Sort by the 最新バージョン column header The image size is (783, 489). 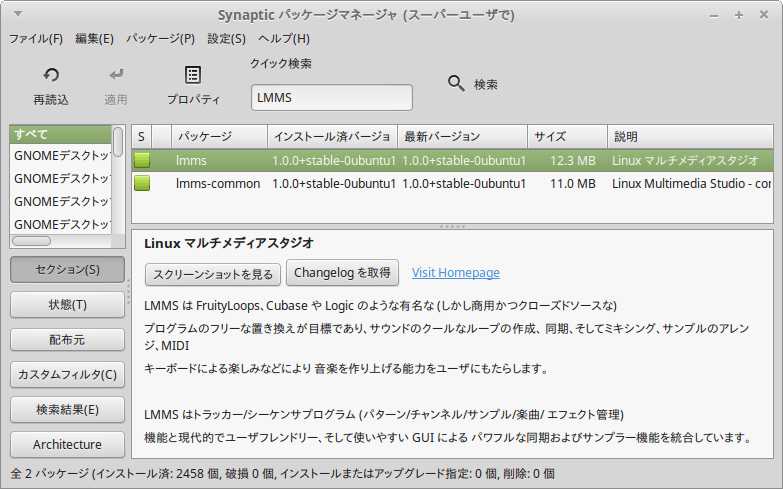pos(462,136)
